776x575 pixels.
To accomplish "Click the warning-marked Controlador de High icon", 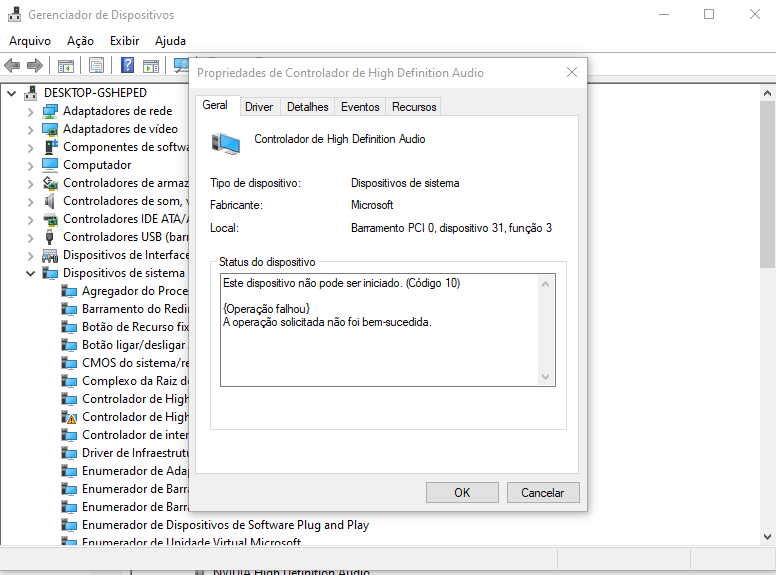I will pyautogui.click(x=69, y=417).
